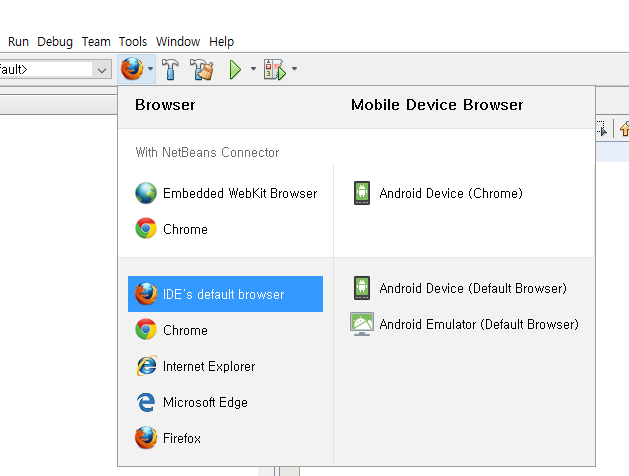Open the Debug menu
The image size is (629, 476).
tap(55, 41)
